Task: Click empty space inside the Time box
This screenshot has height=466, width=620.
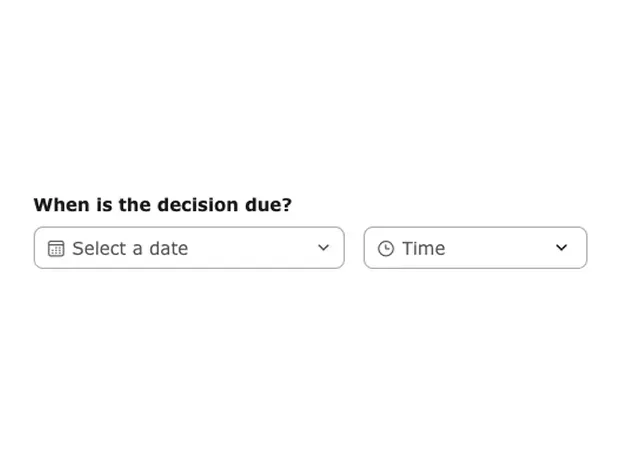Action: pos(500,248)
